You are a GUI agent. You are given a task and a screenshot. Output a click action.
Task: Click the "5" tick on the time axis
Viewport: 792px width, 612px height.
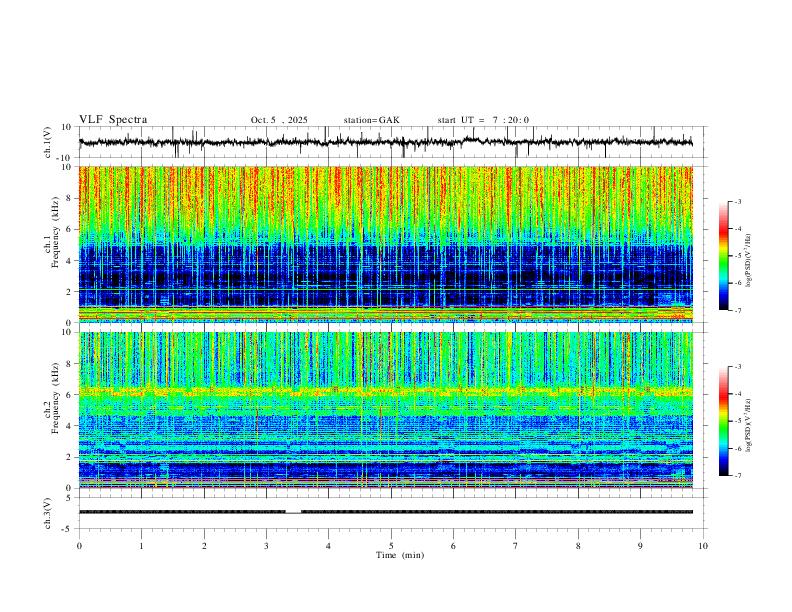point(391,546)
